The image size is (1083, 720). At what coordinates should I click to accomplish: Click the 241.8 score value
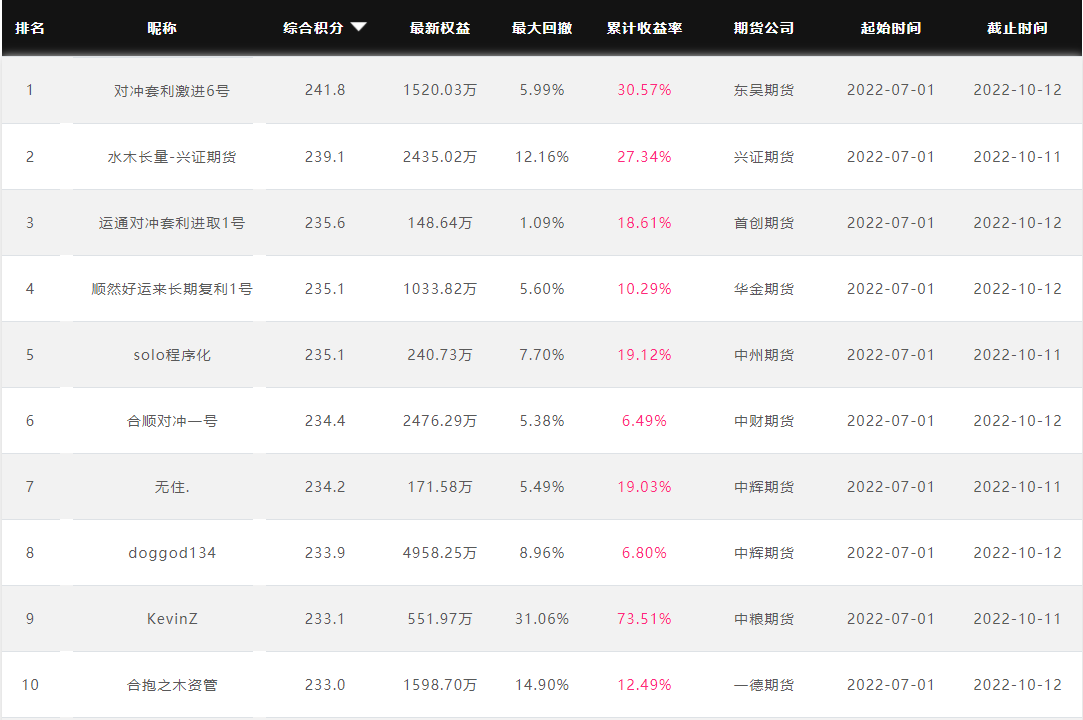coord(325,90)
